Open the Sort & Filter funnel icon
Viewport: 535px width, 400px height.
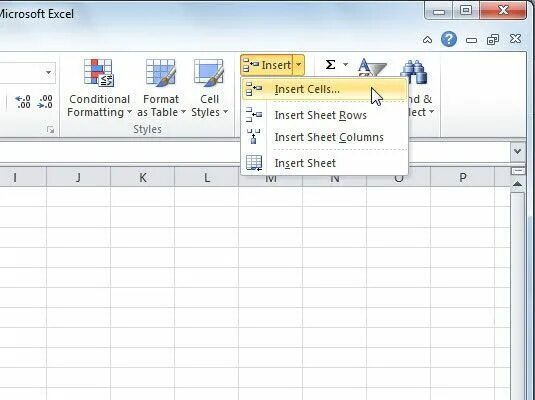[372, 68]
